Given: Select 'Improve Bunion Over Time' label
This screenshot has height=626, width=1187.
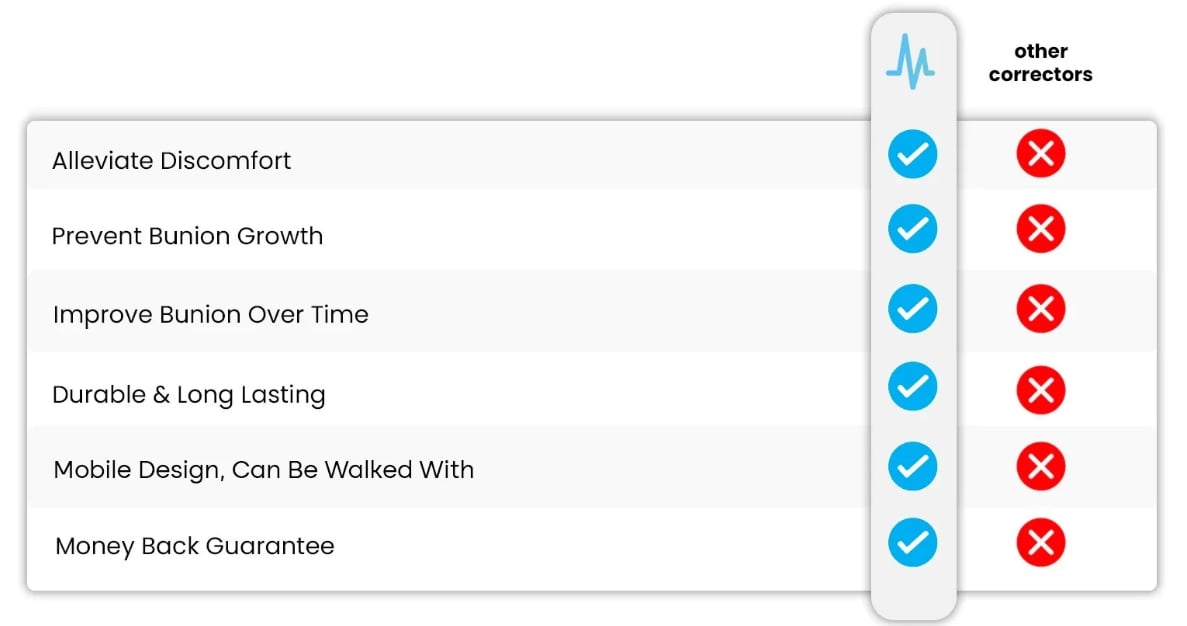Looking at the screenshot, I should [210, 315].
